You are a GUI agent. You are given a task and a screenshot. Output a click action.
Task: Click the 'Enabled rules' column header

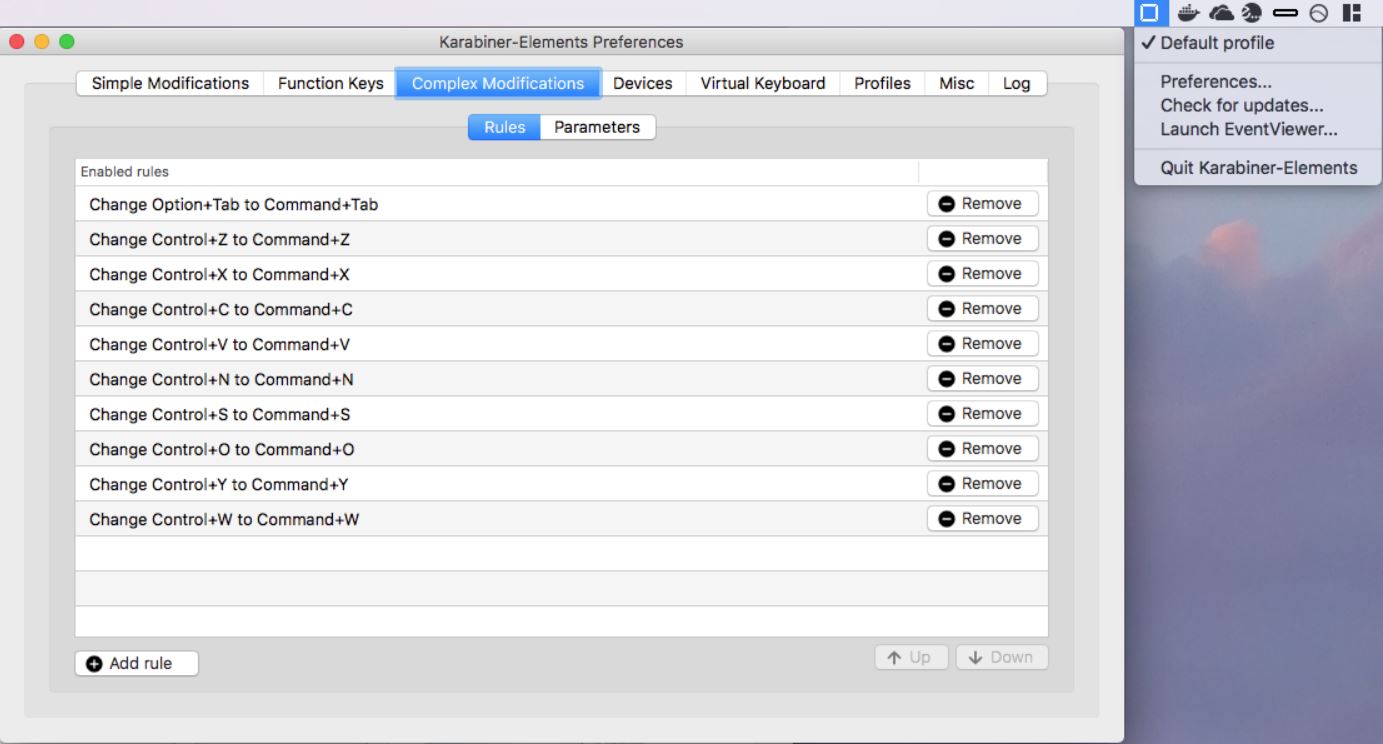coord(497,172)
